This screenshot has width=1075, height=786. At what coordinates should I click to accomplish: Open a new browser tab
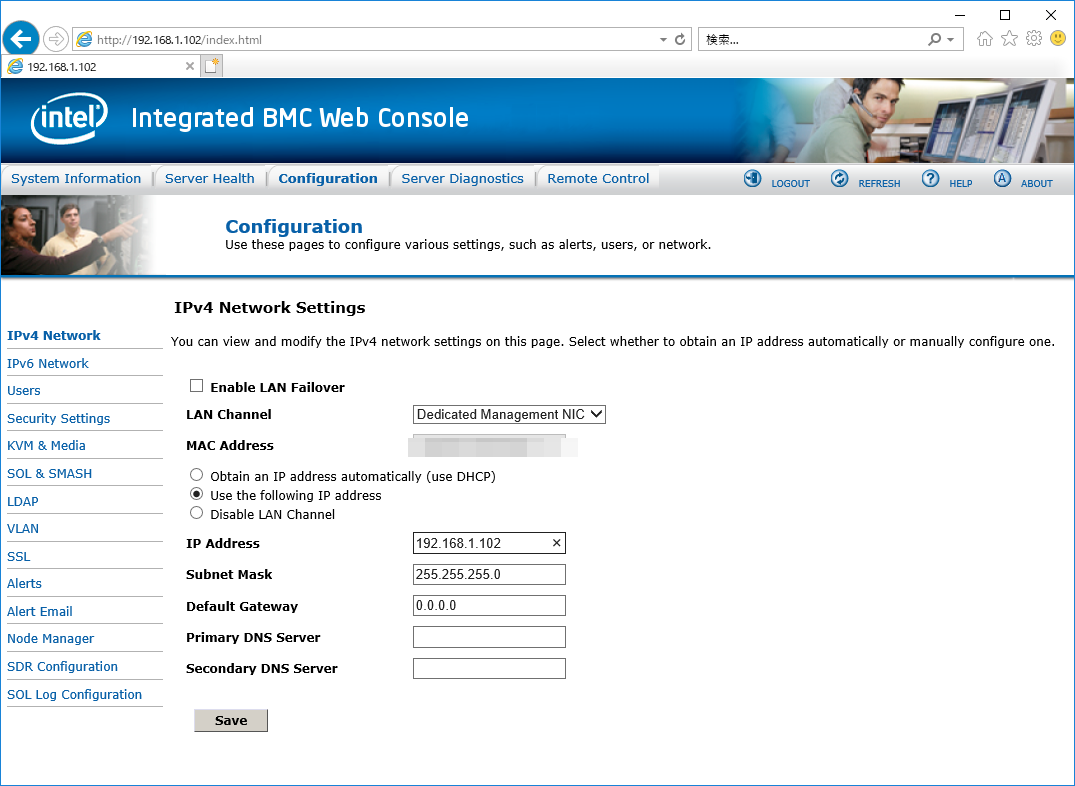(x=212, y=66)
